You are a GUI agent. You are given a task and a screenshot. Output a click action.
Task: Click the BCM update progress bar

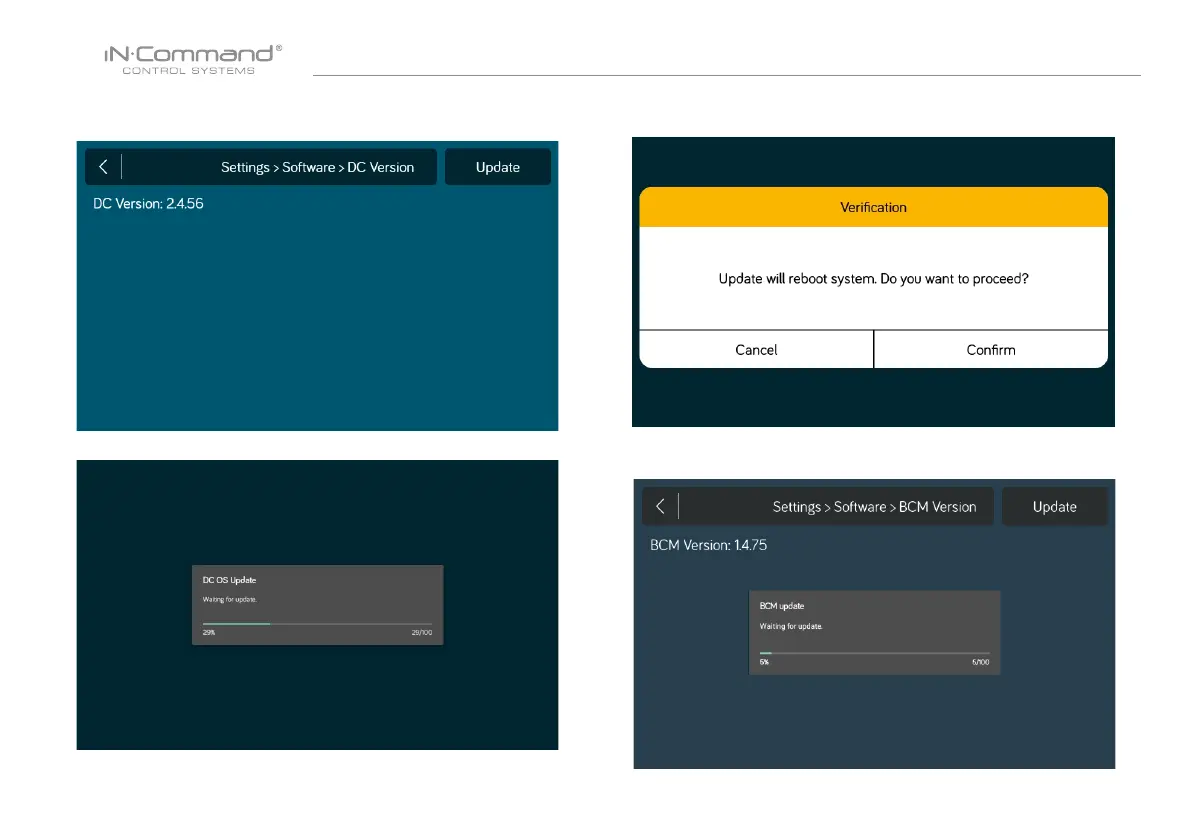coord(874,653)
